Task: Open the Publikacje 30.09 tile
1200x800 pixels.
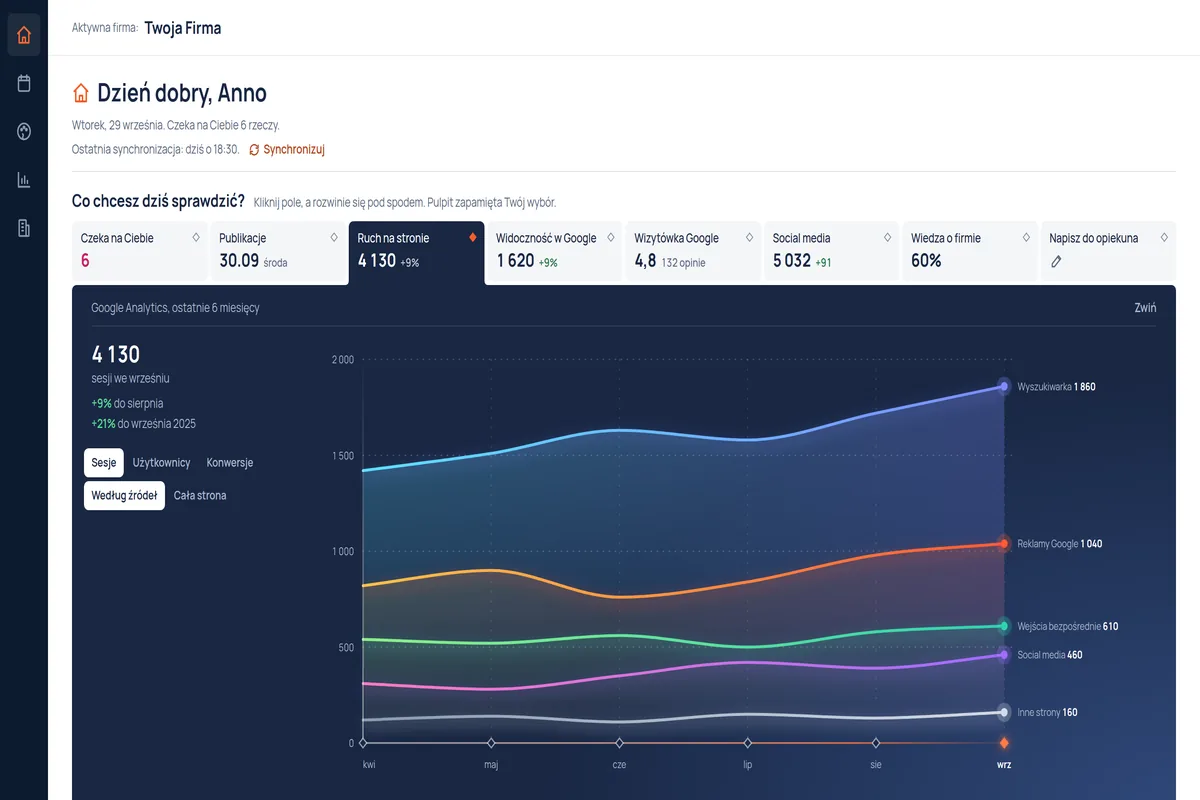Action: [278, 252]
